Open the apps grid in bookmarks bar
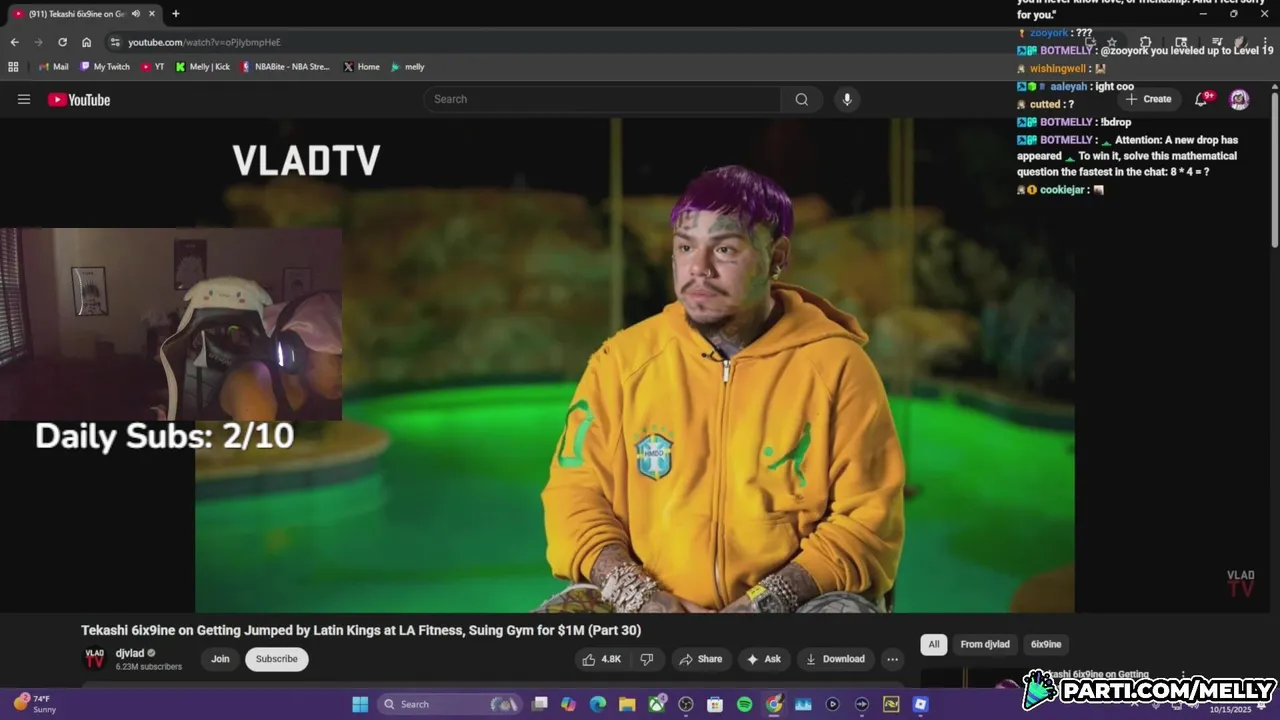The width and height of the screenshot is (1280, 720). (x=13, y=67)
